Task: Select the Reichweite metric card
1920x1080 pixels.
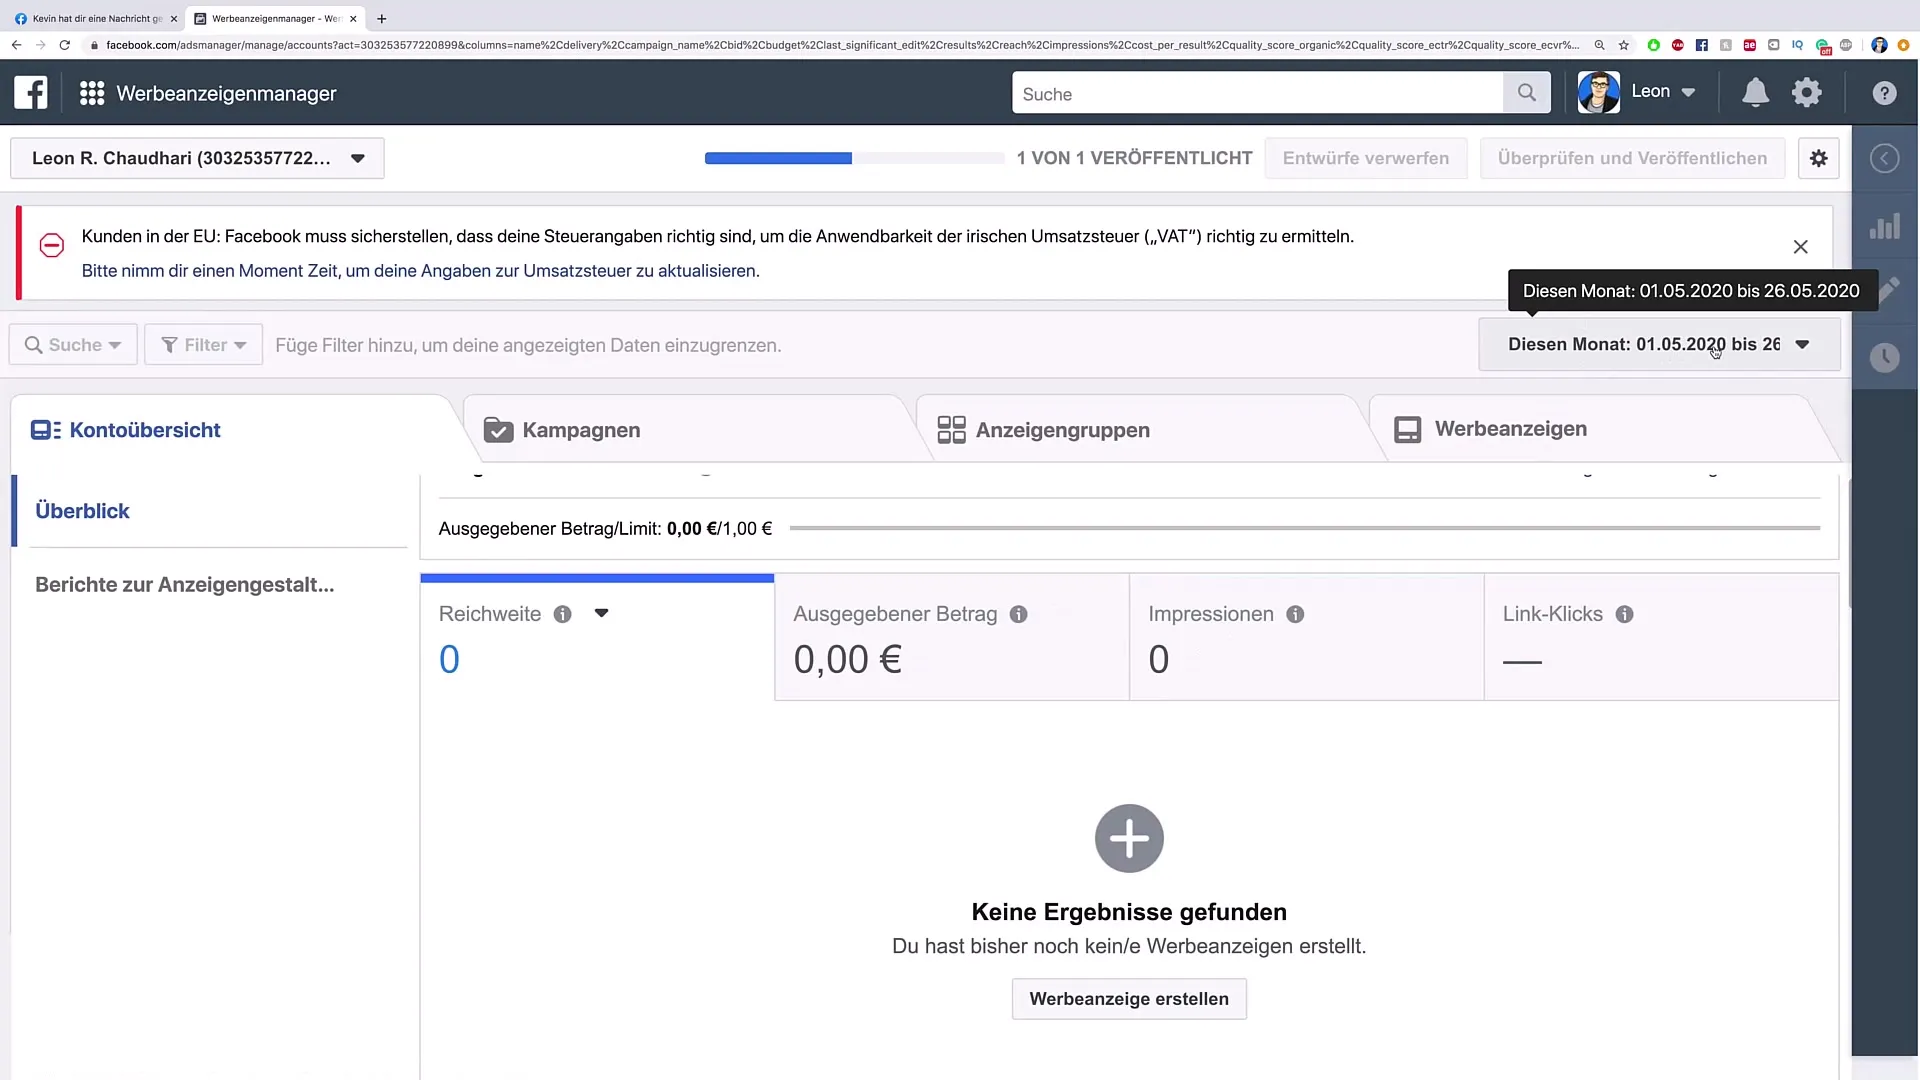Action: [597, 637]
